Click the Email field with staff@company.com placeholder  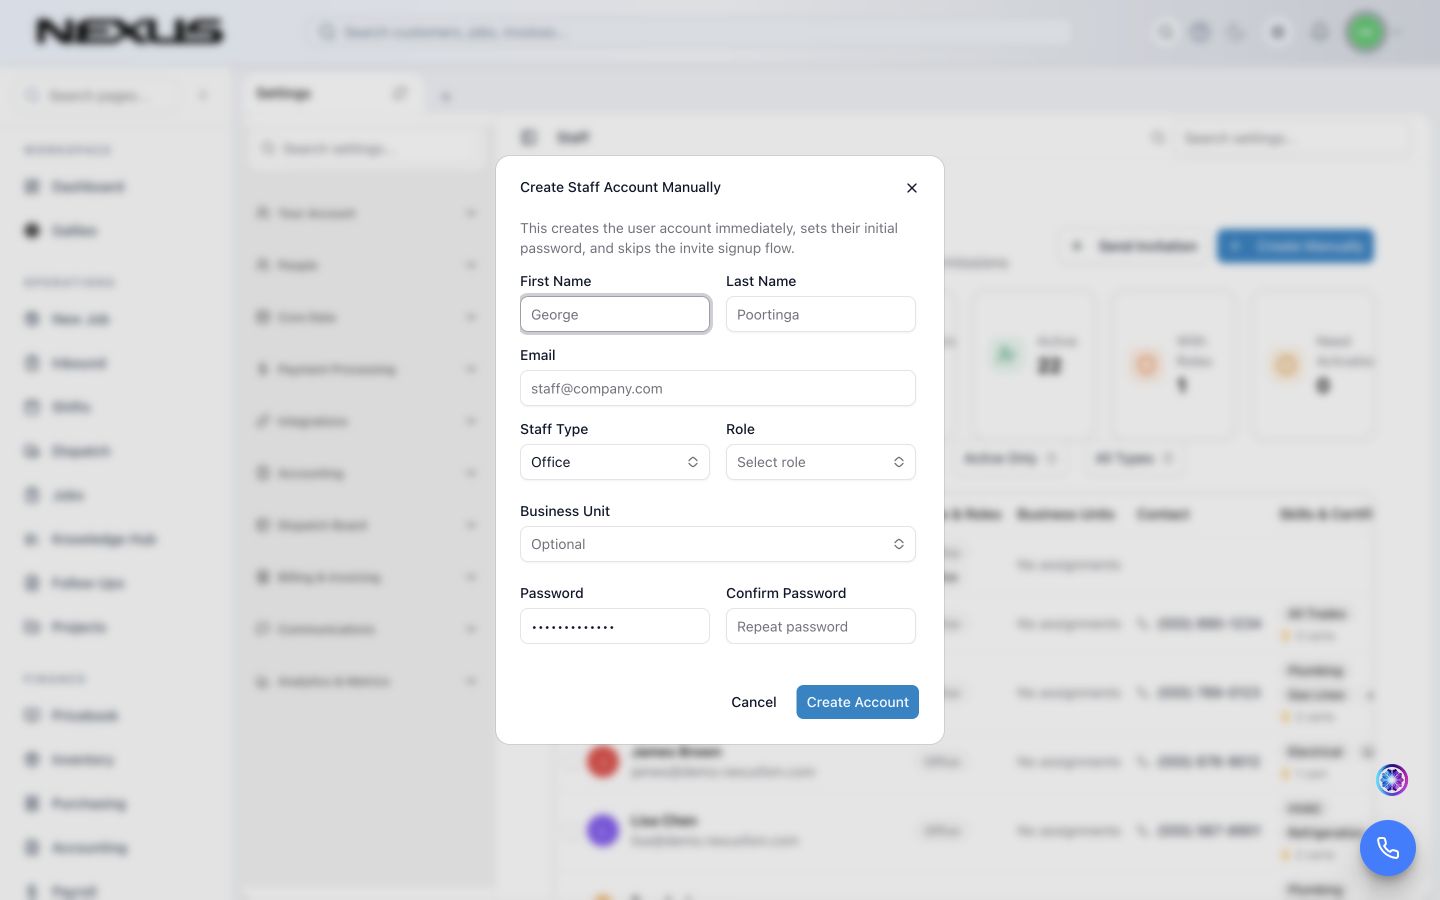[718, 388]
